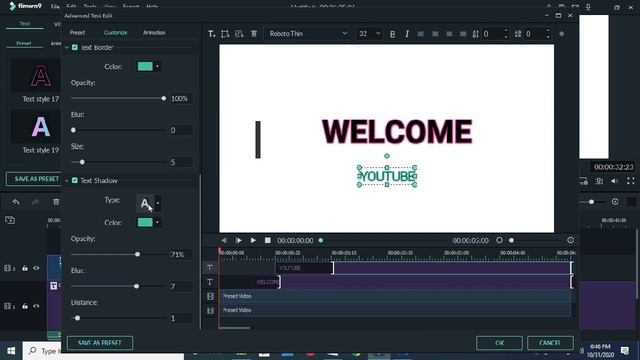Toggle lock on the lower main track
640x360 pixels.
click(x=25, y=306)
